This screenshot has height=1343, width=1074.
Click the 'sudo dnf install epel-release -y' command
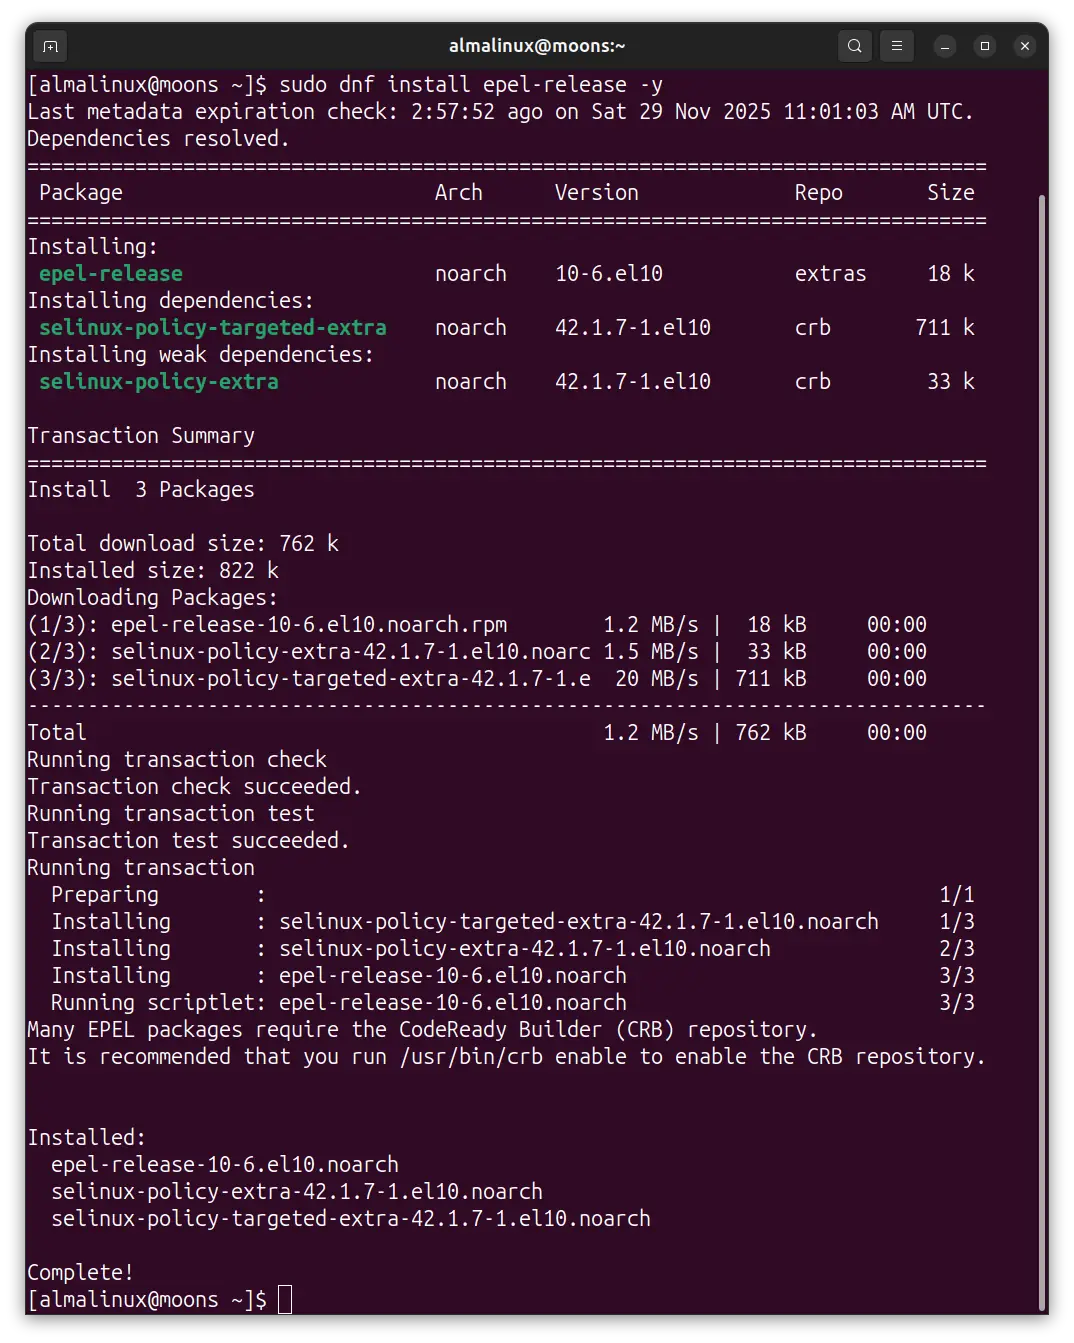(x=471, y=85)
